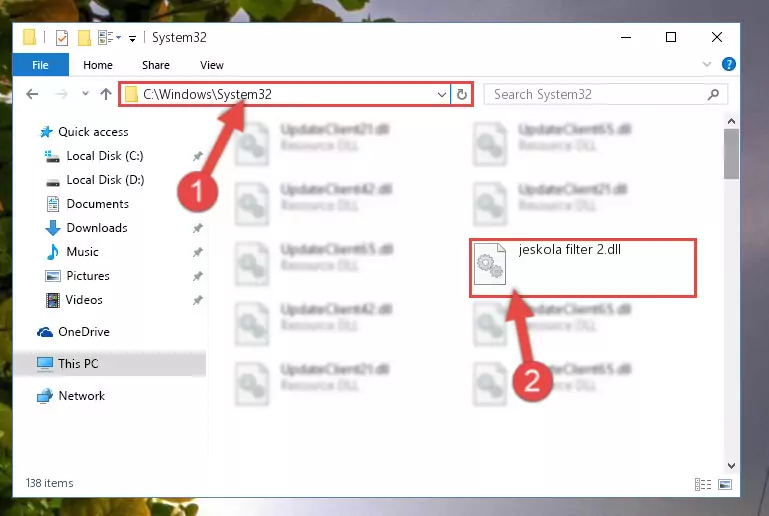This screenshot has height=516, width=769.
Task: Click the 138 items status text
Action: click(50, 483)
